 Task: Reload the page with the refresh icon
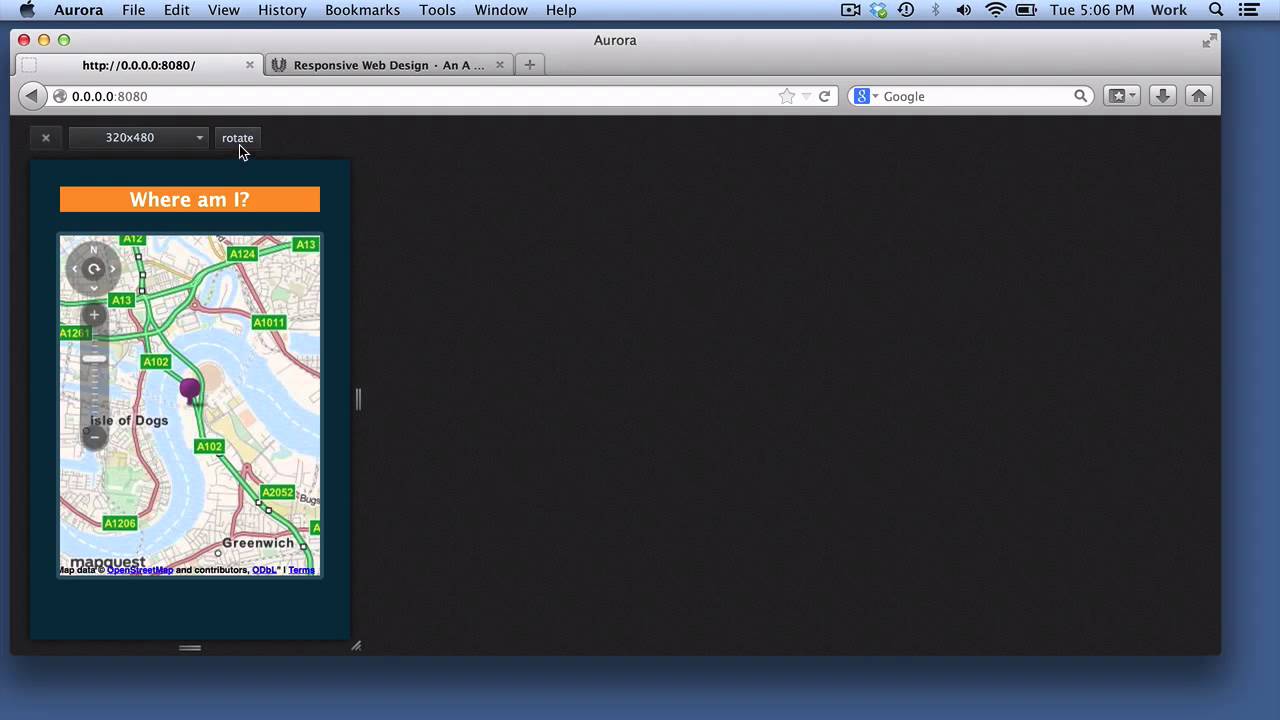[x=825, y=96]
